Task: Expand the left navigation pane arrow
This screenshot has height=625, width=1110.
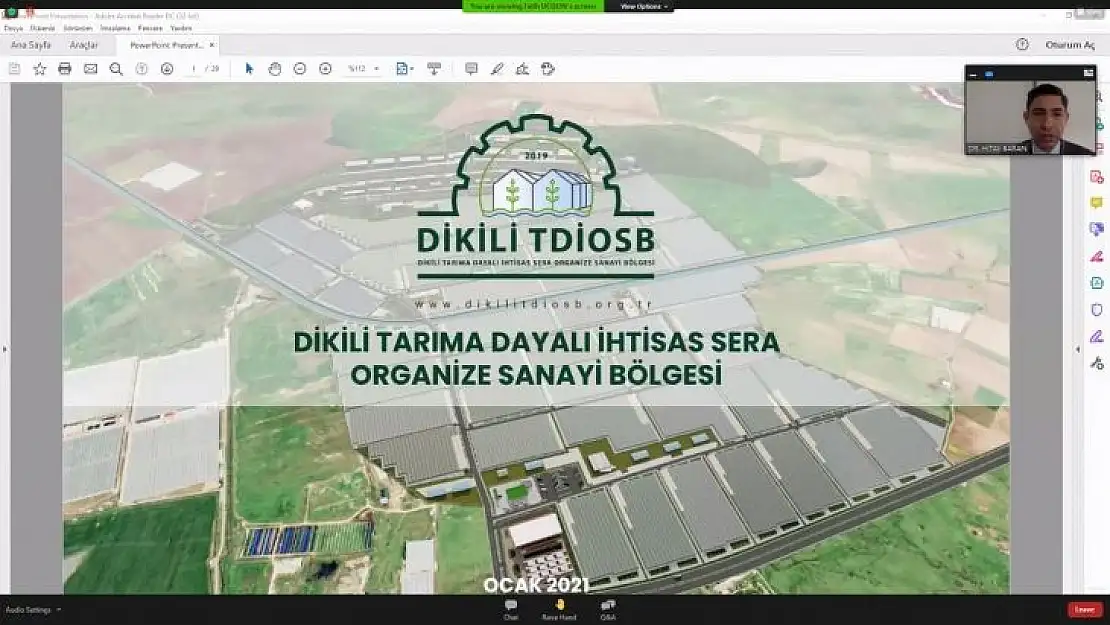Action: (4, 349)
